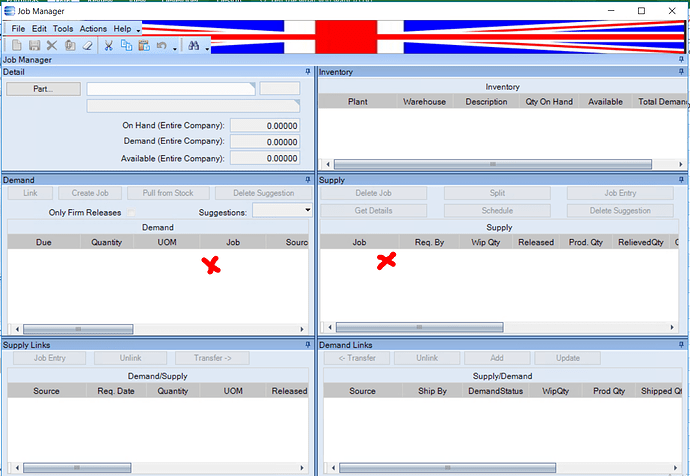The width and height of the screenshot is (690, 476).
Task: Click the Delete X toolbar icon
Action: pyautogui.click(x=52, y=45)
